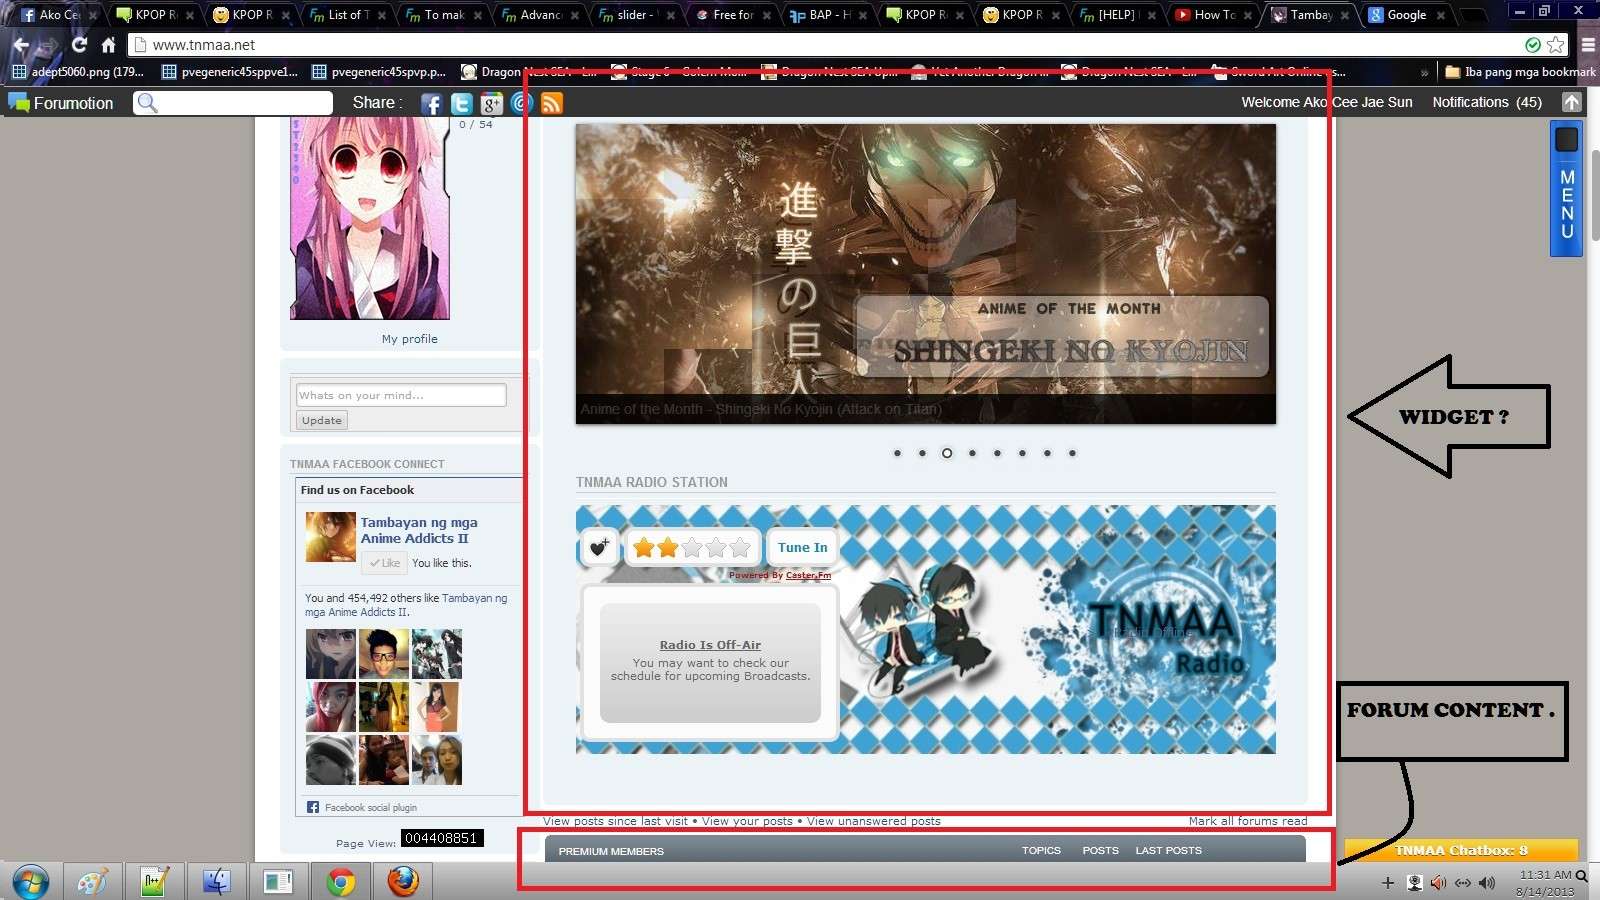Click Mark all forums read link
The width and height of the screenshot is (1600, 900).
tap(1248, 821)
